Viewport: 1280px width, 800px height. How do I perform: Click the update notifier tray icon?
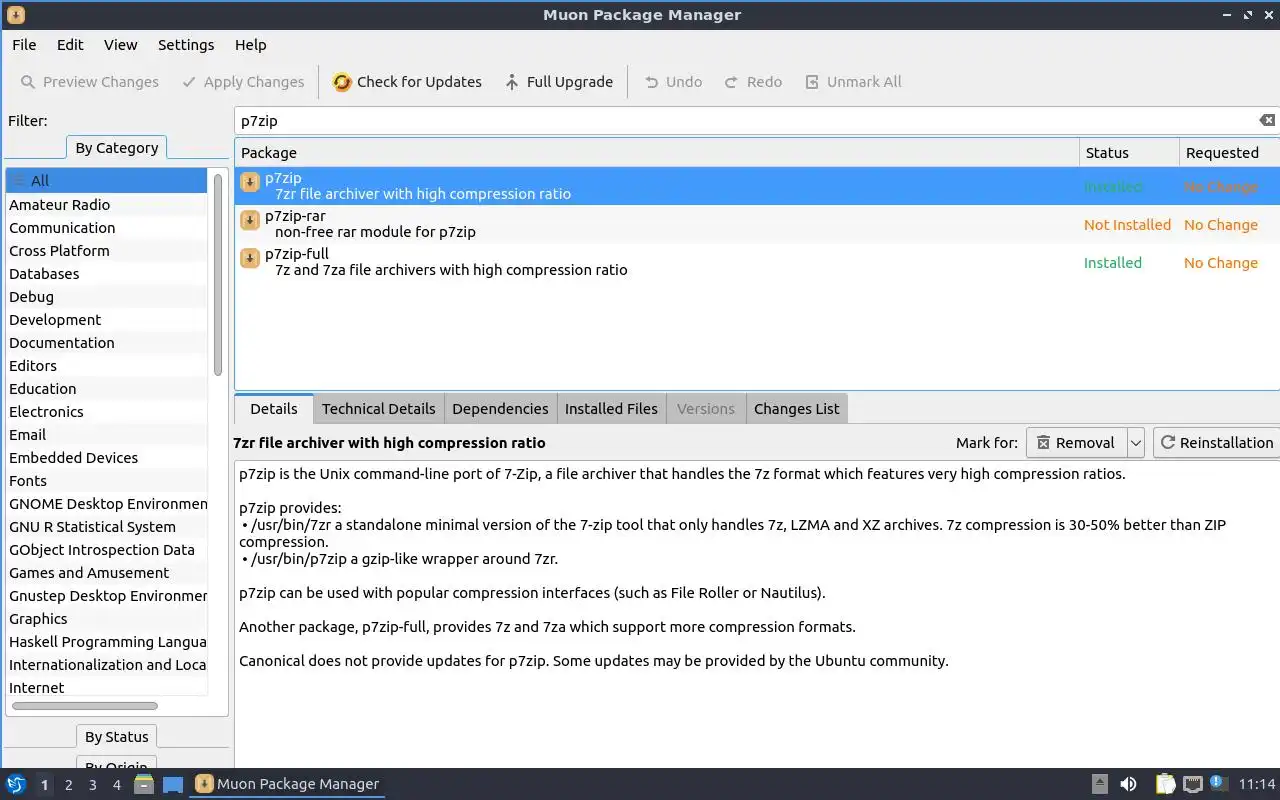tap(1218, 783)
